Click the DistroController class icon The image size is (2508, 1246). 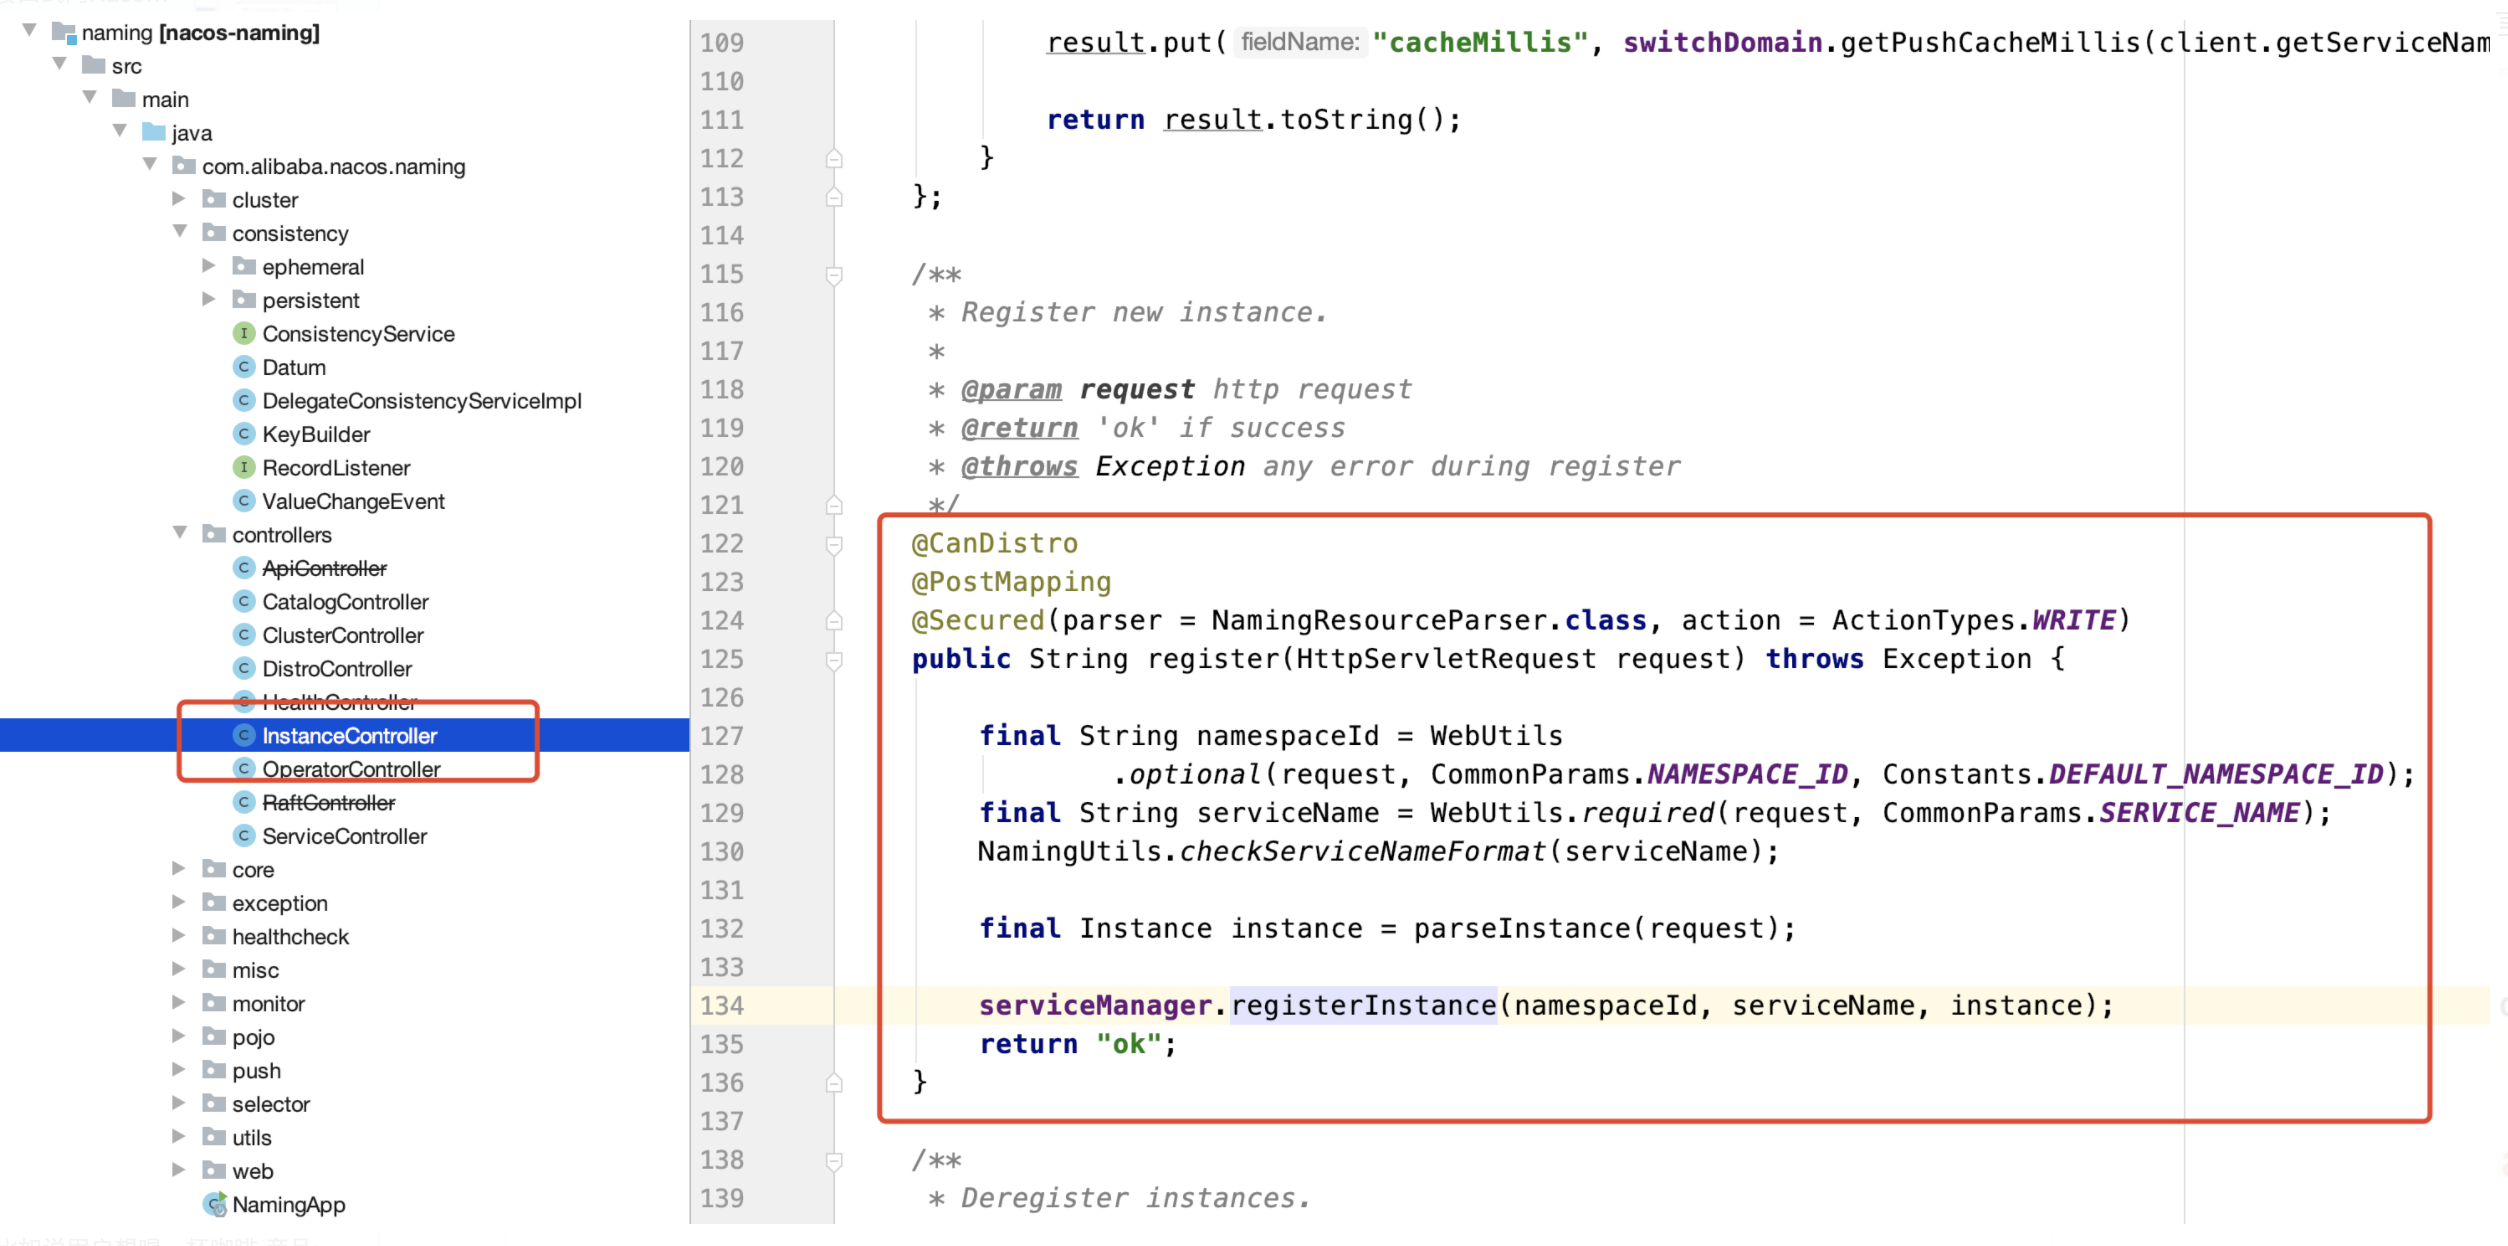[243, 668]
